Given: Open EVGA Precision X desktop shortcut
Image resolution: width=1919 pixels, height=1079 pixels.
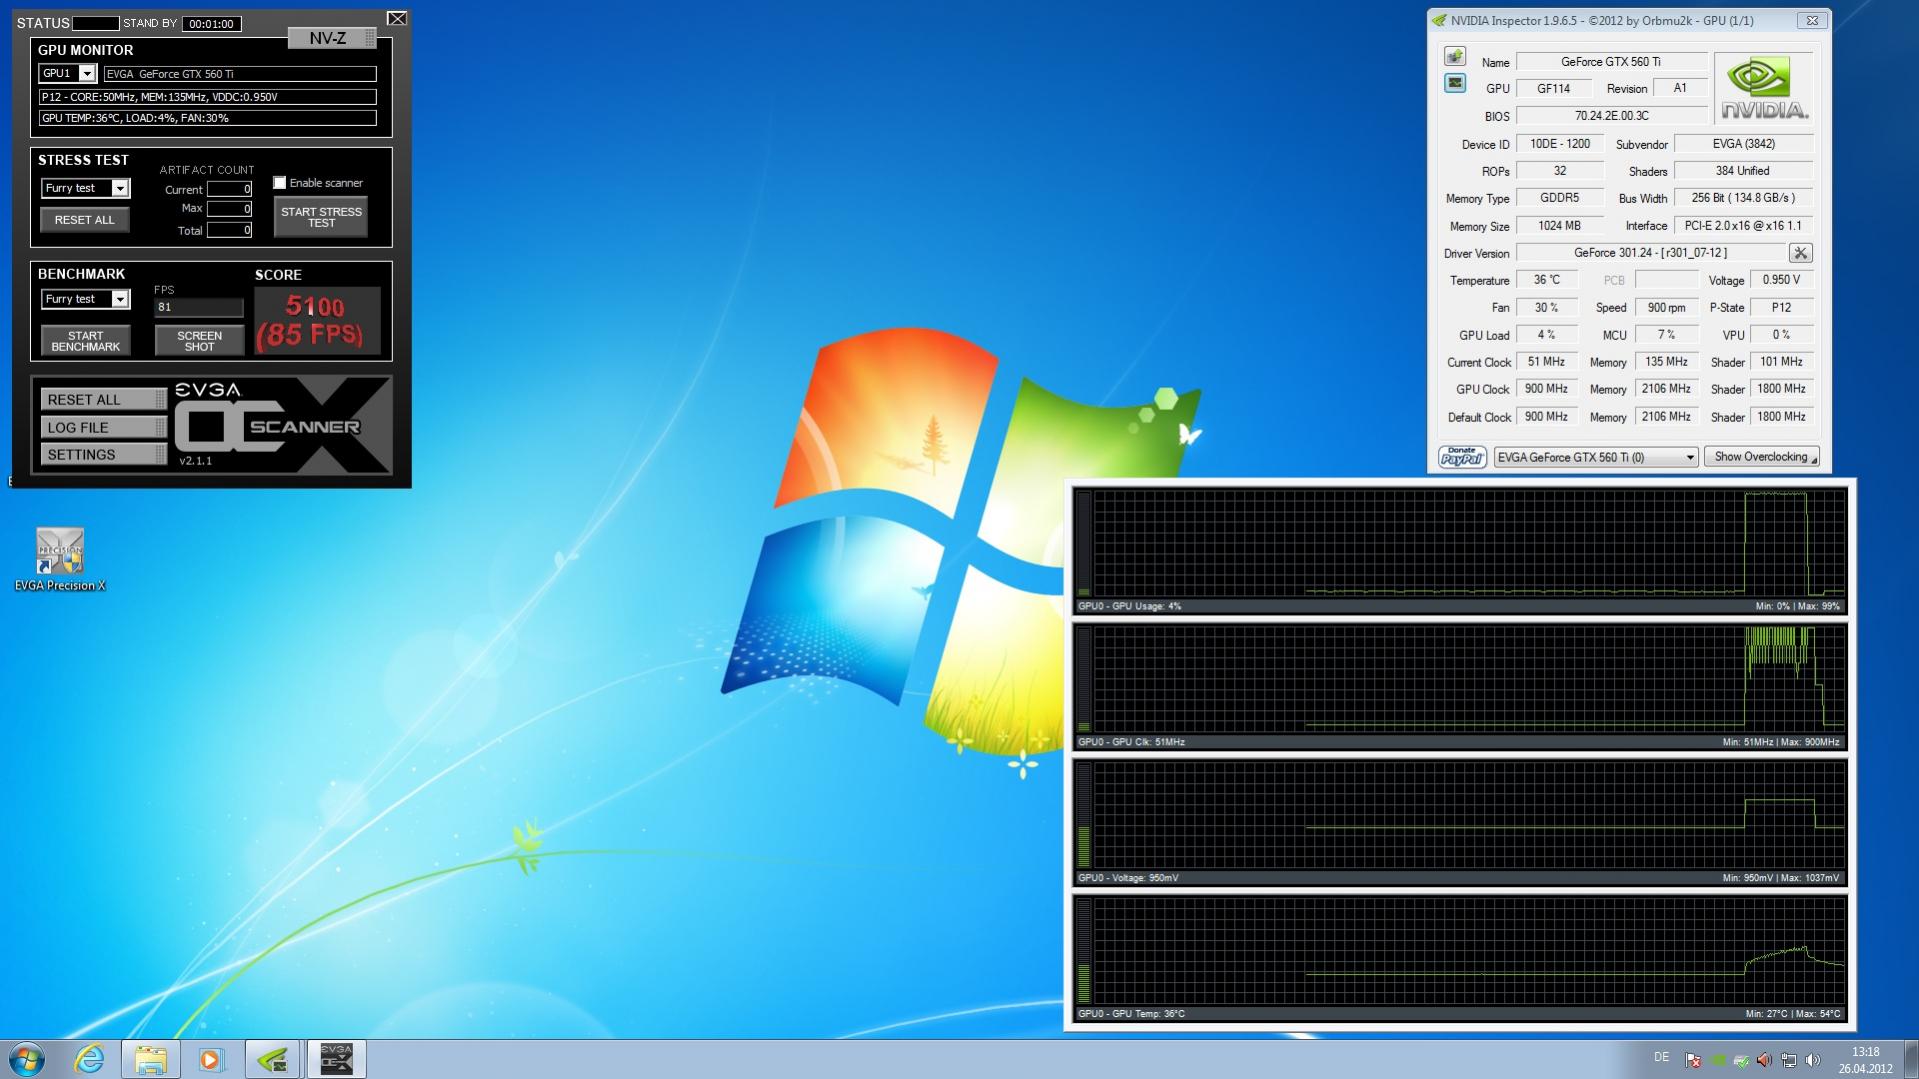Looking at the screenshot, I should (x=60, y=560).
